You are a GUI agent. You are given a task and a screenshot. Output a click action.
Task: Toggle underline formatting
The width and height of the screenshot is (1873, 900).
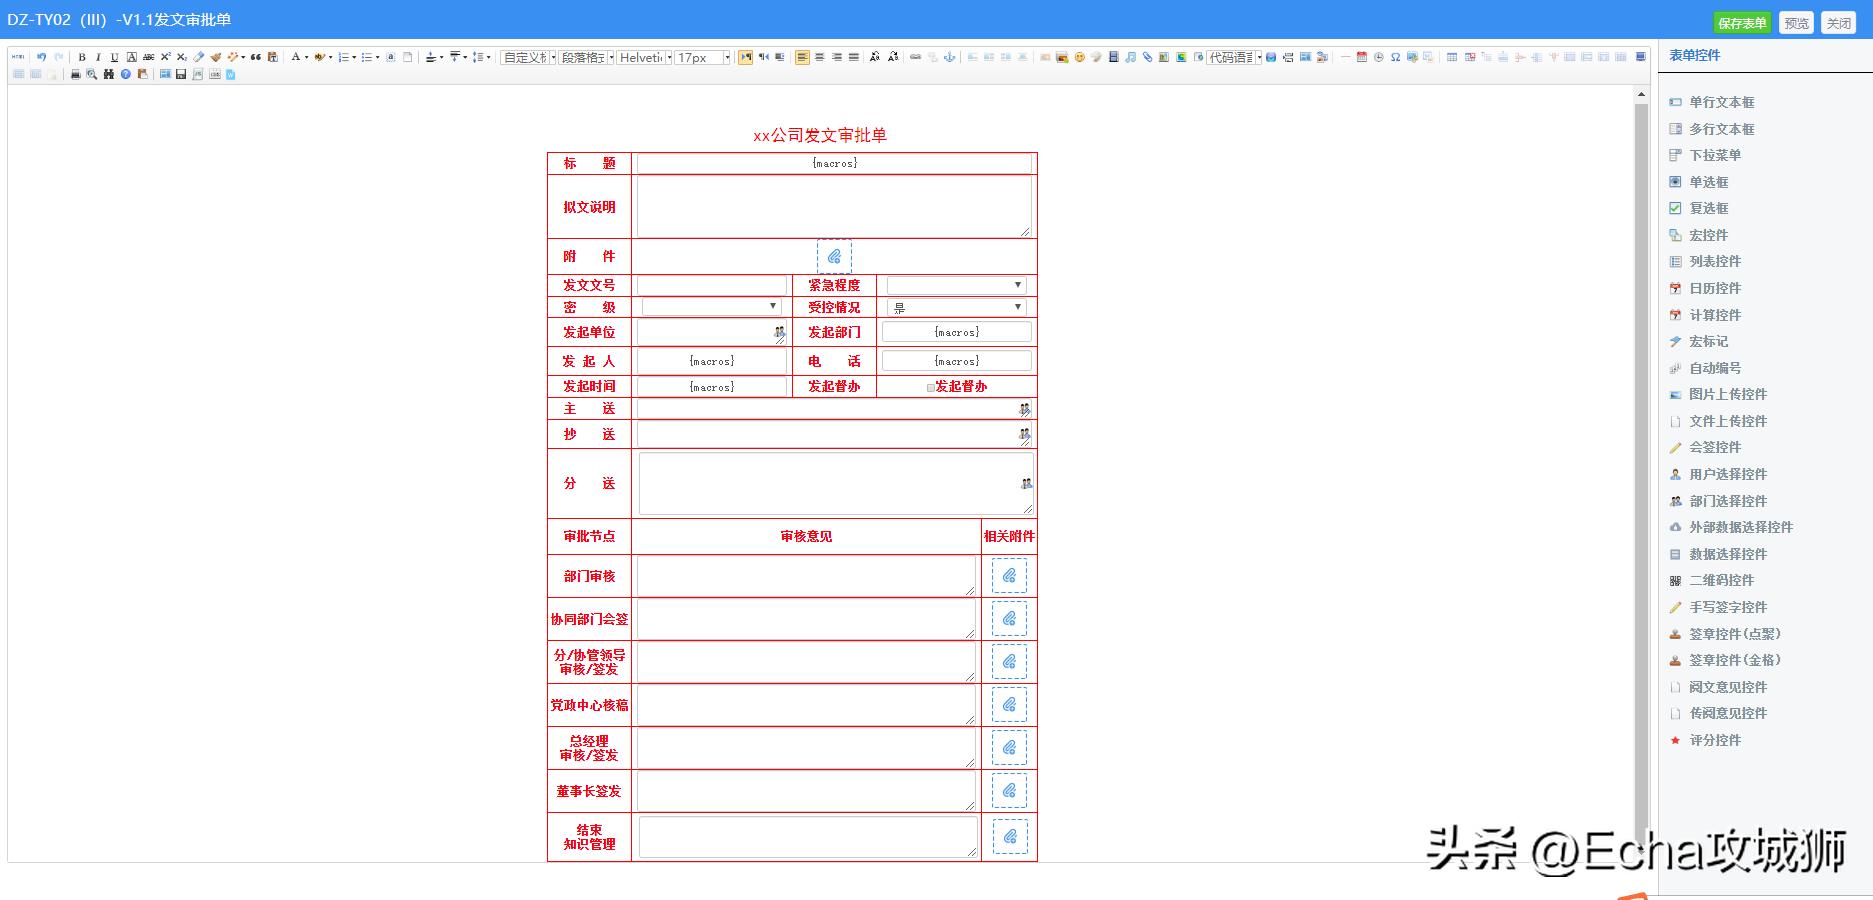point(115,57)
